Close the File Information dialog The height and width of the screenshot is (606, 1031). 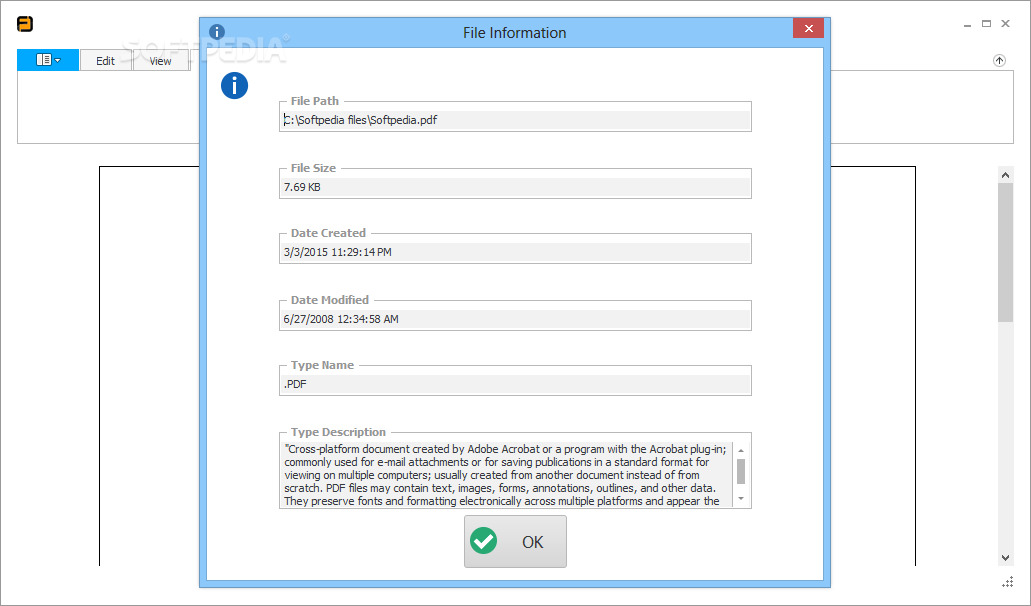point(808,28)
